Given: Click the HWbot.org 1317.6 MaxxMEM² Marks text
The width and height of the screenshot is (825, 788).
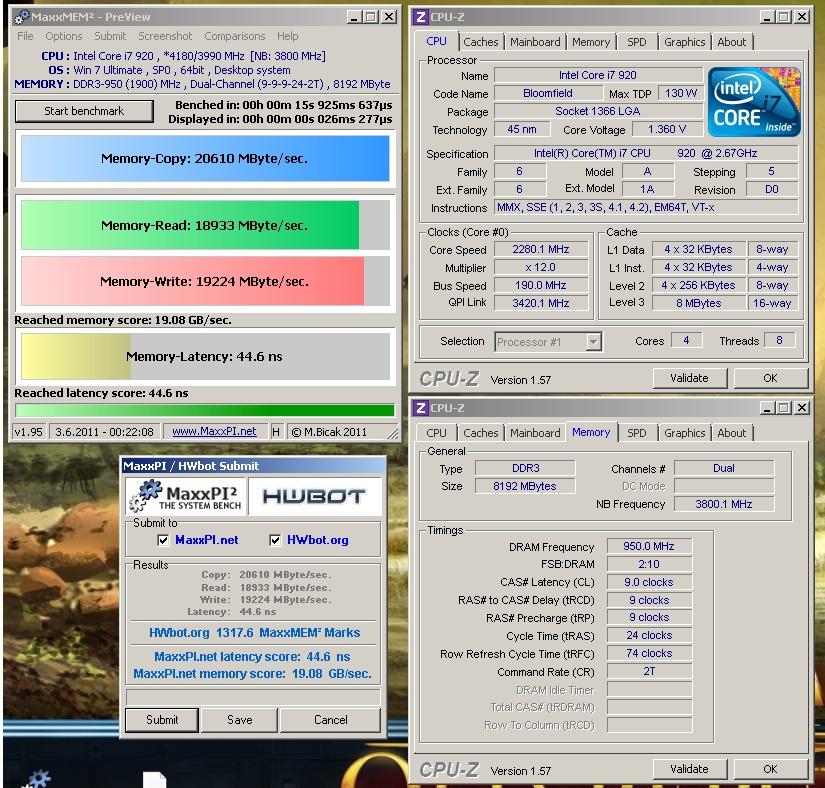Looking at the screenshot, I should [x=254, y=633].
